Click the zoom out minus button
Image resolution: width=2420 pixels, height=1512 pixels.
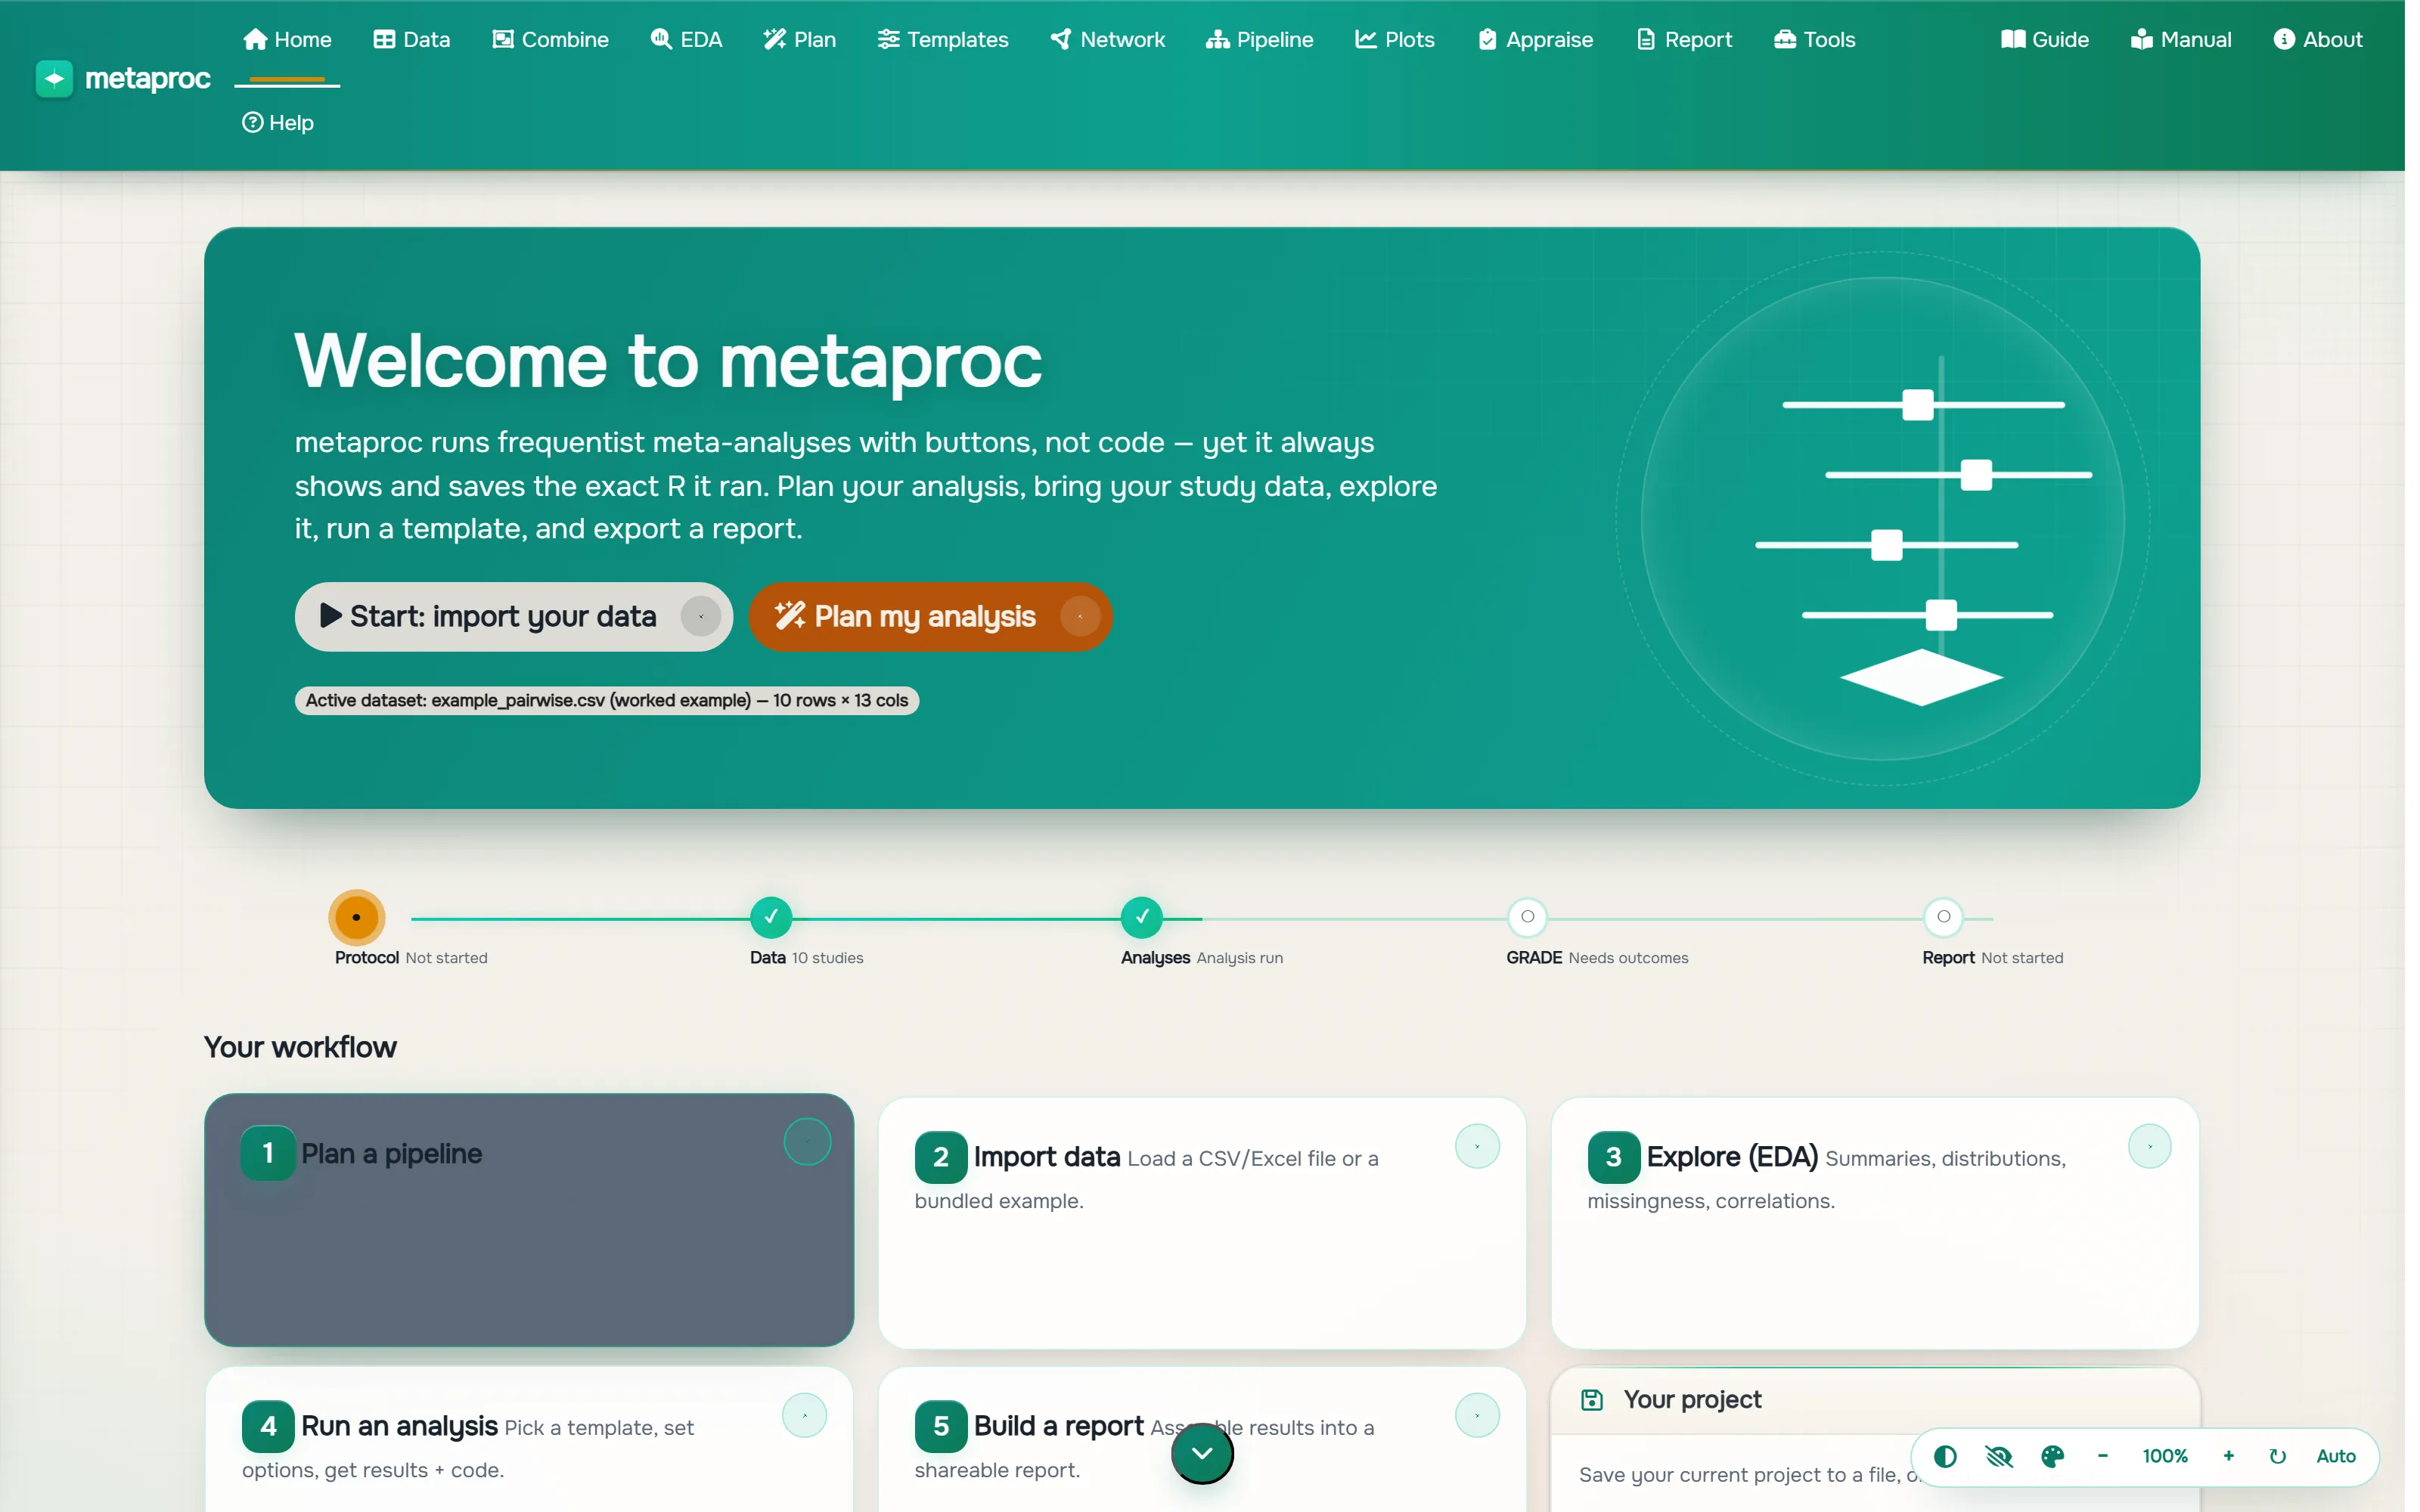[2102, 1456]
